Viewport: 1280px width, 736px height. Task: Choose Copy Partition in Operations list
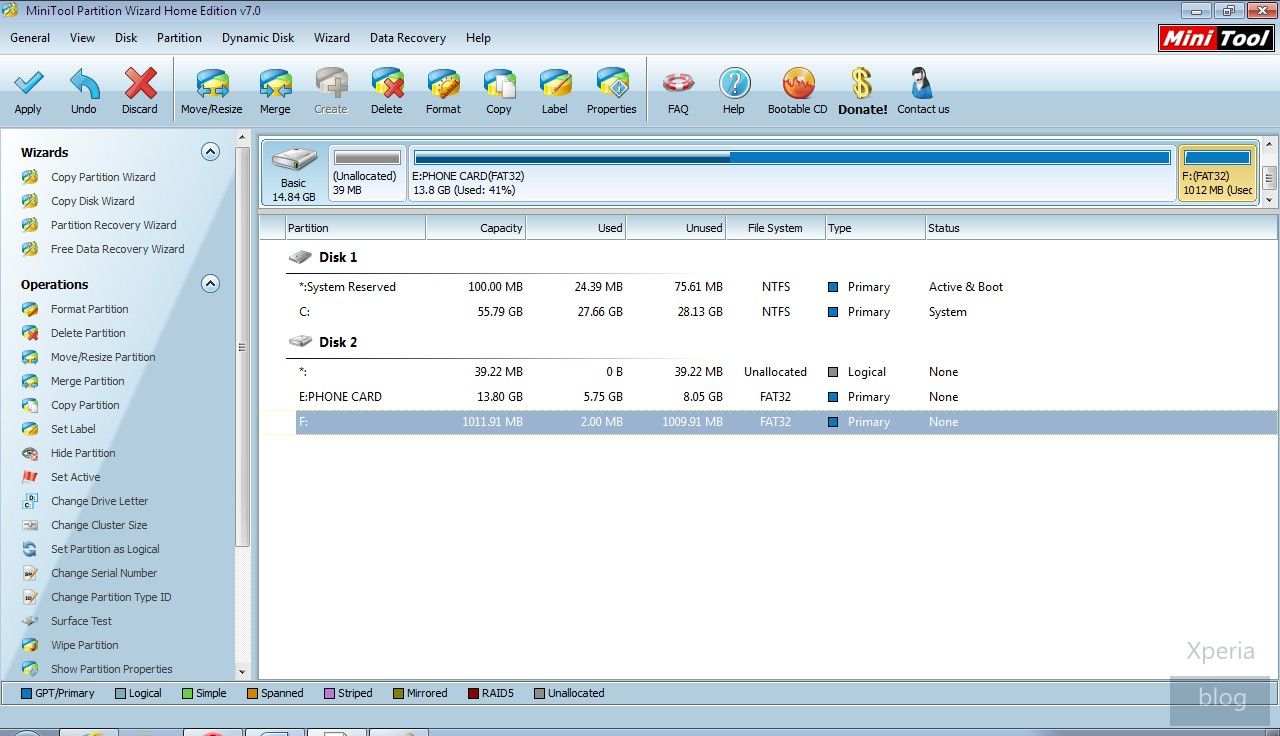click(x=85, y=405)
